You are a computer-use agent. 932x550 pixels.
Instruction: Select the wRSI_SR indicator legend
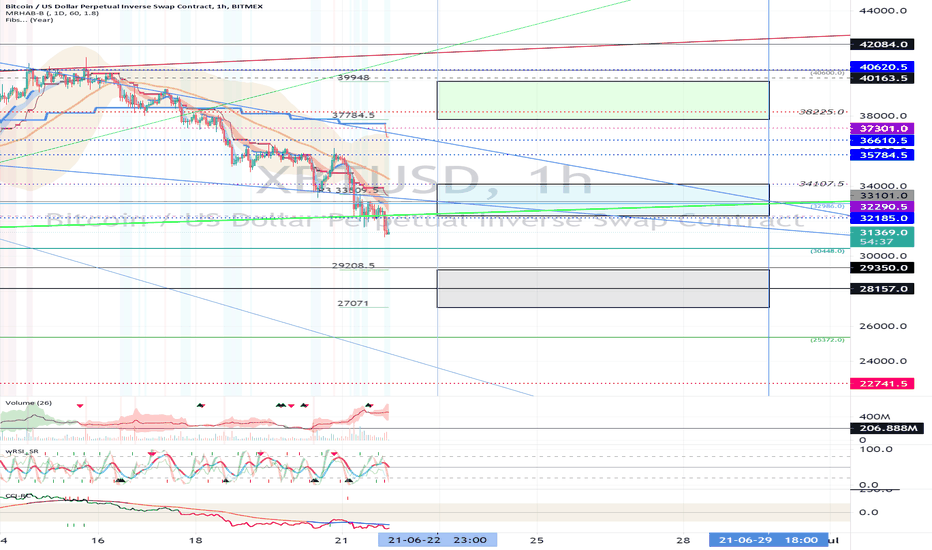22,451
